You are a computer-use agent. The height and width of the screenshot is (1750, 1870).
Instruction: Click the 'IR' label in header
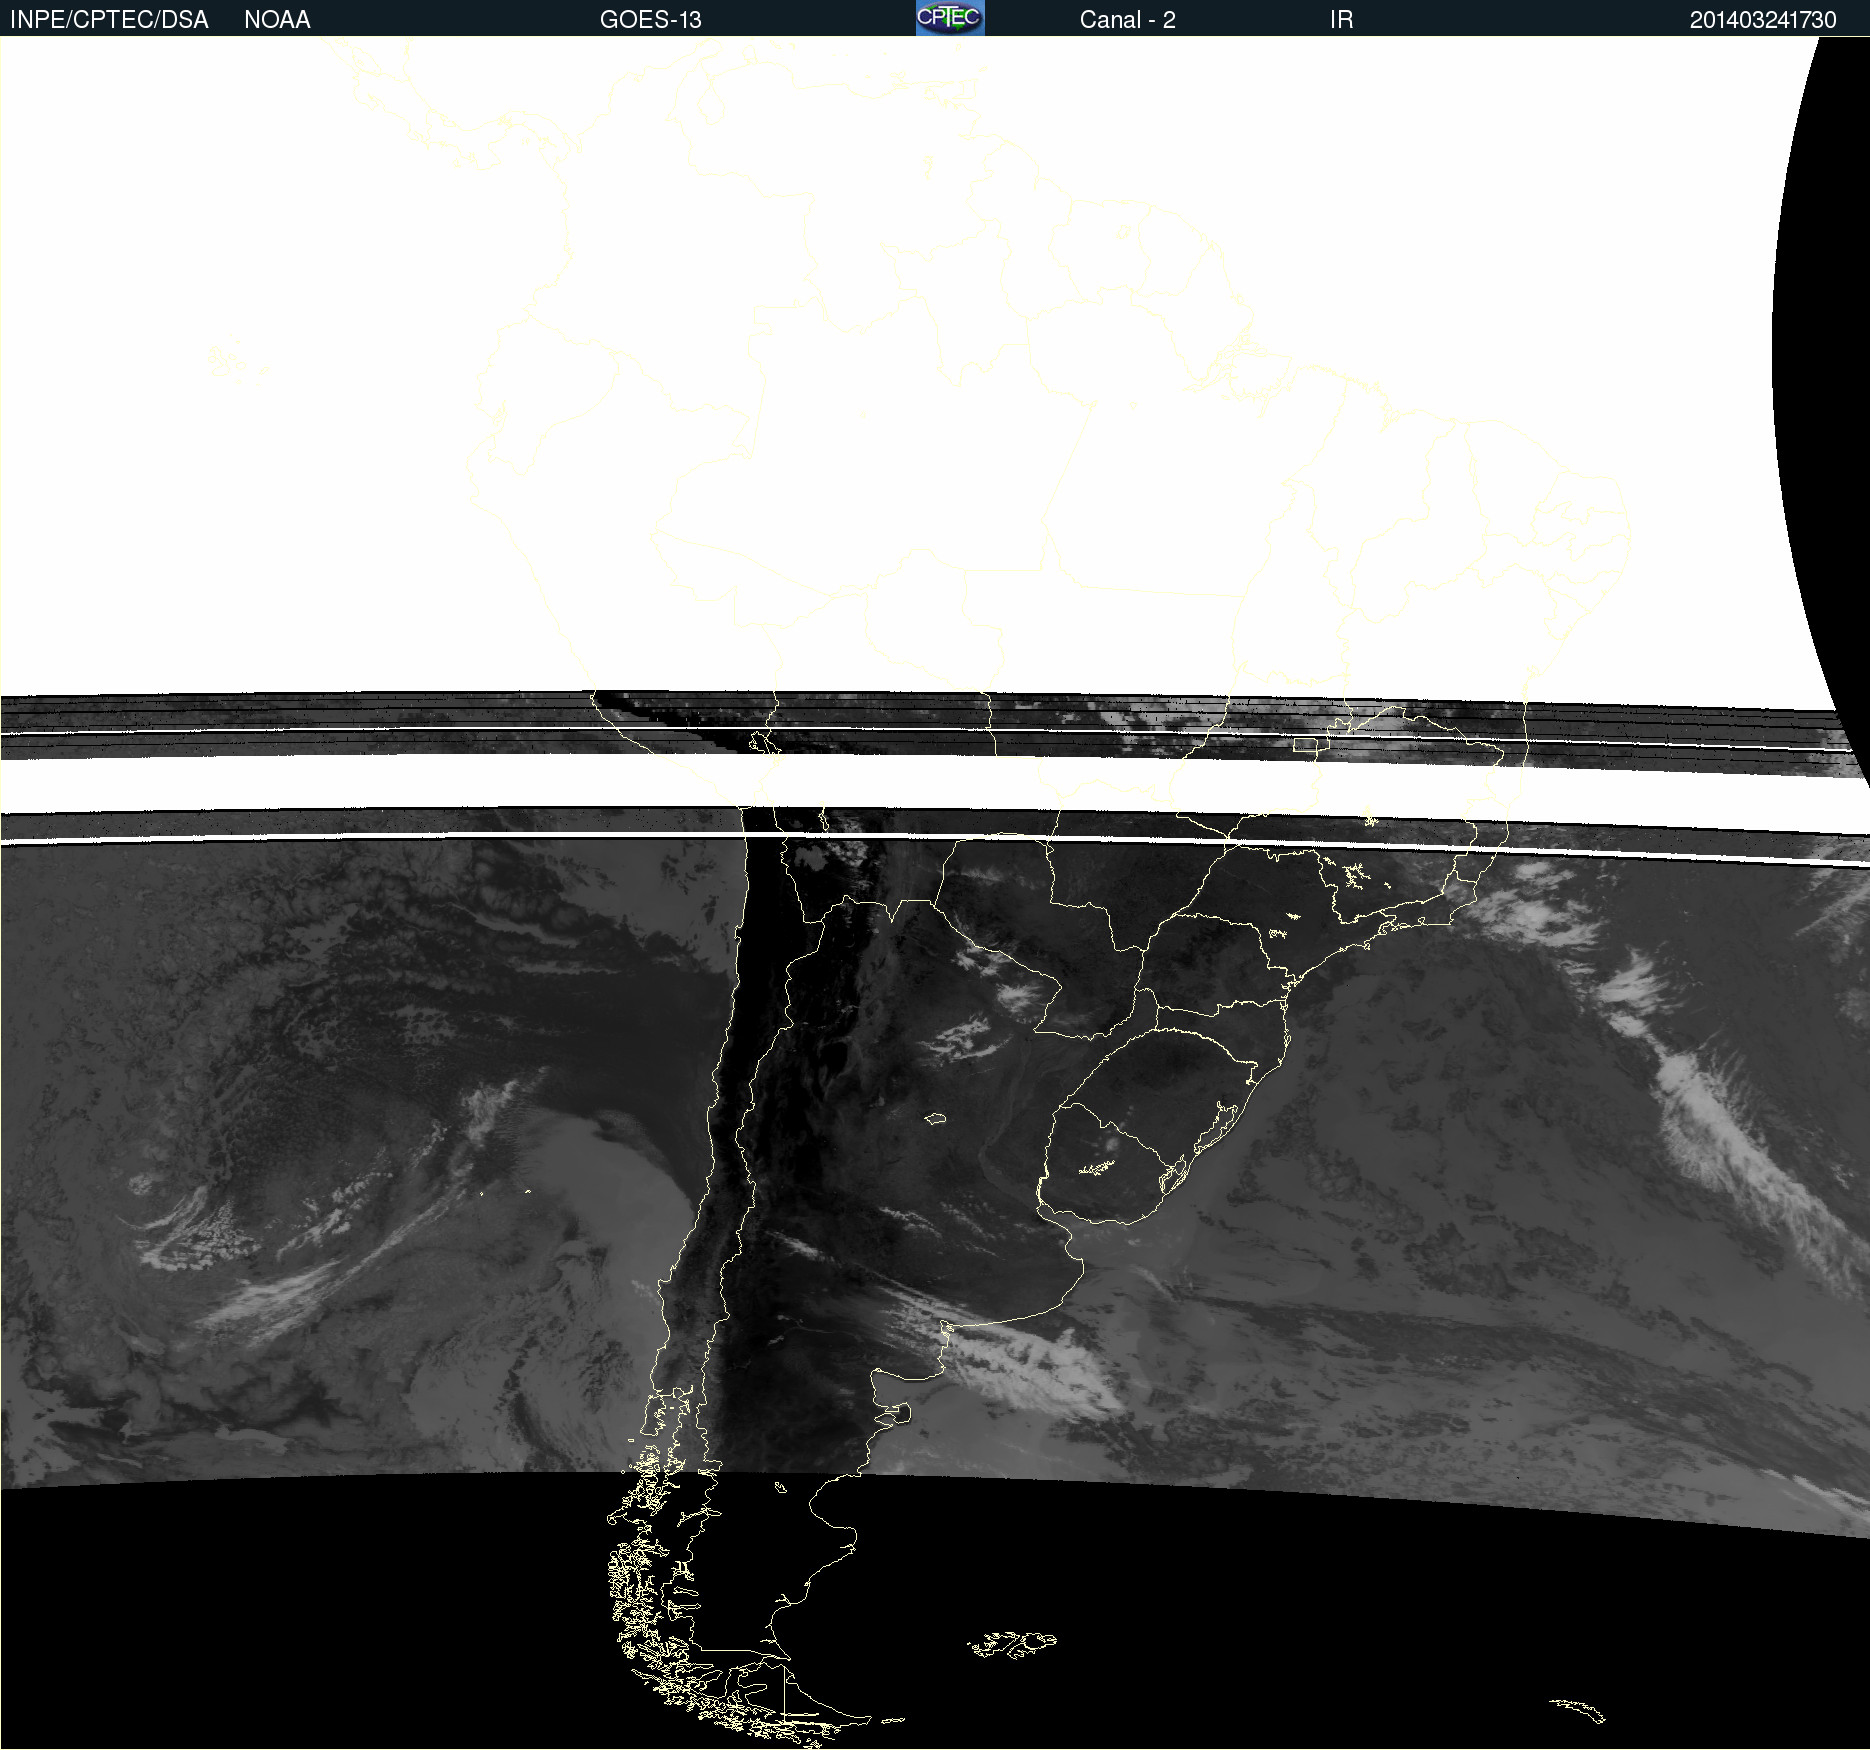[x=1341, y=20]
